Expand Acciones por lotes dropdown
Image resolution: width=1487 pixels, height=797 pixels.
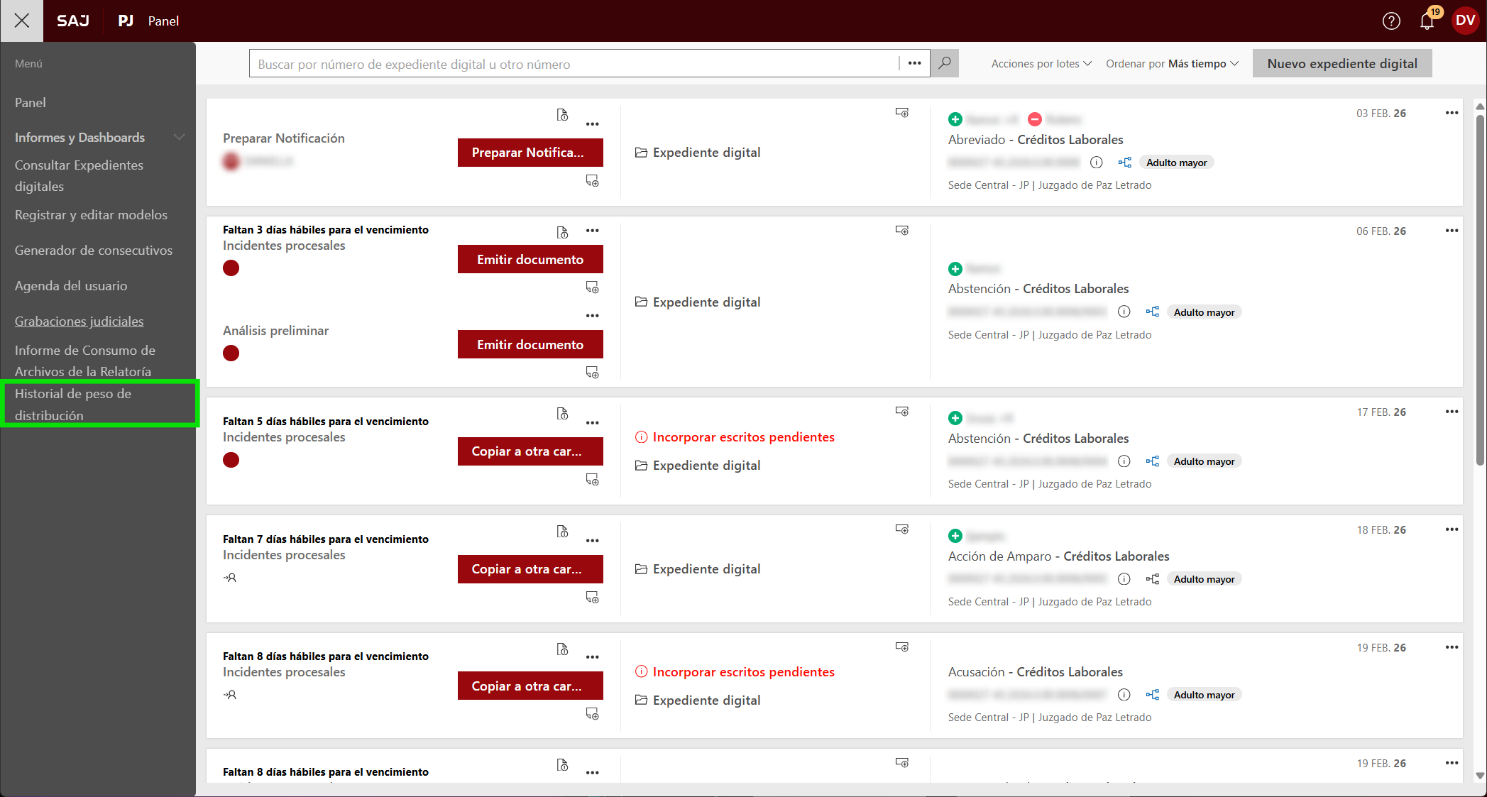click(1041, 64)
